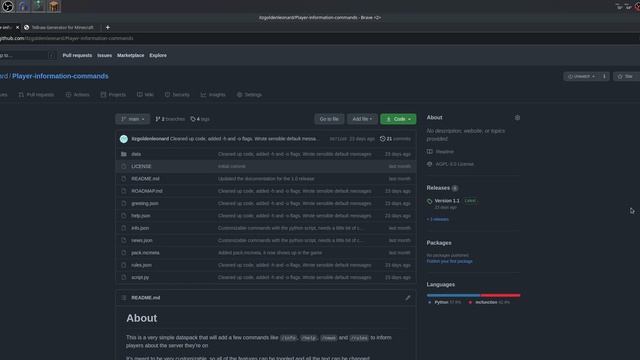Open the README outline list icon

(x=124, y=298)
